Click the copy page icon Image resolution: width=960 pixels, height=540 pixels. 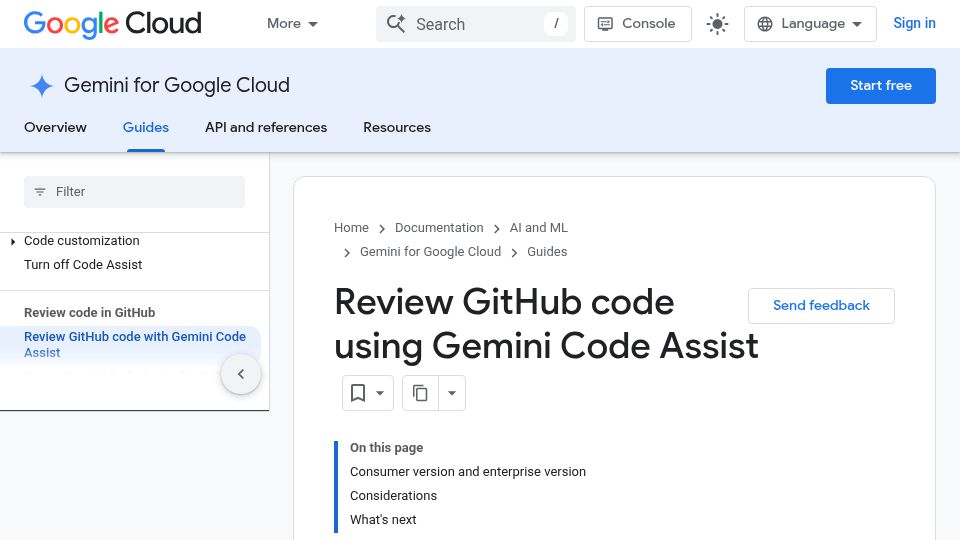coord(420,393)
